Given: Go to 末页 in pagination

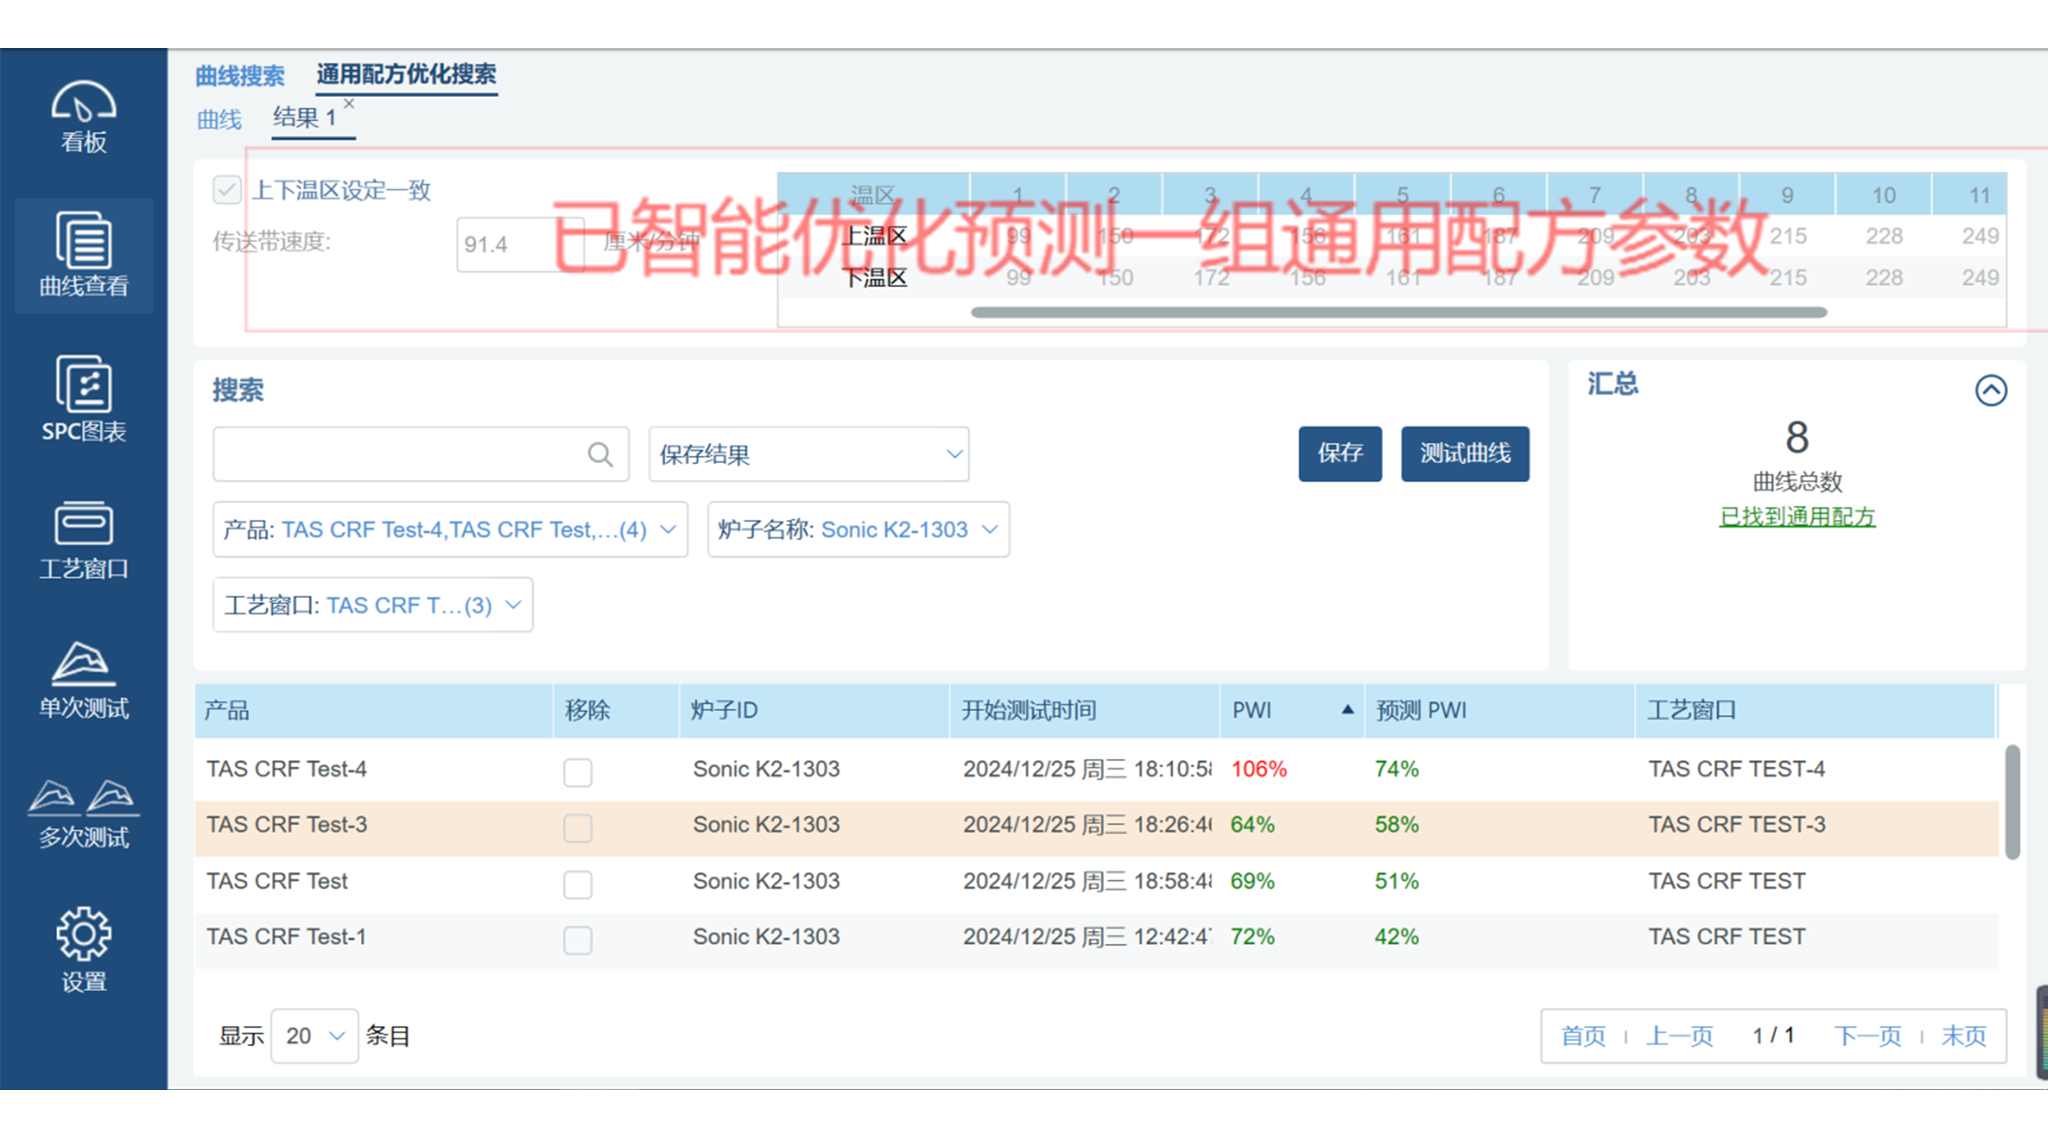Looking at the screenshot, I should 1964,1036.
